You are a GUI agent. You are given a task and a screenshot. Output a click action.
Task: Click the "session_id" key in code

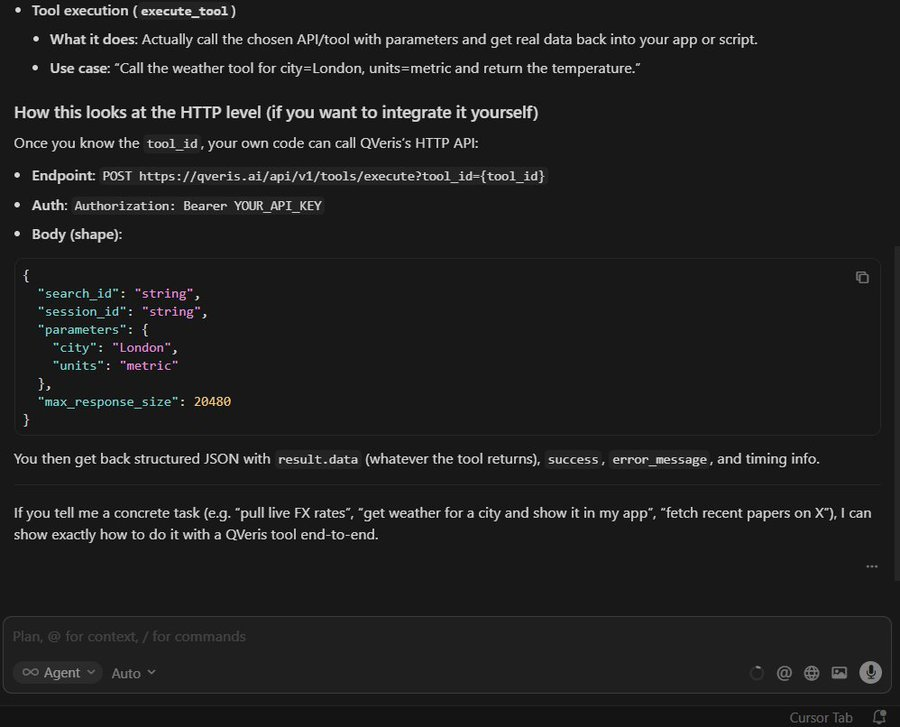pos(82,311)
